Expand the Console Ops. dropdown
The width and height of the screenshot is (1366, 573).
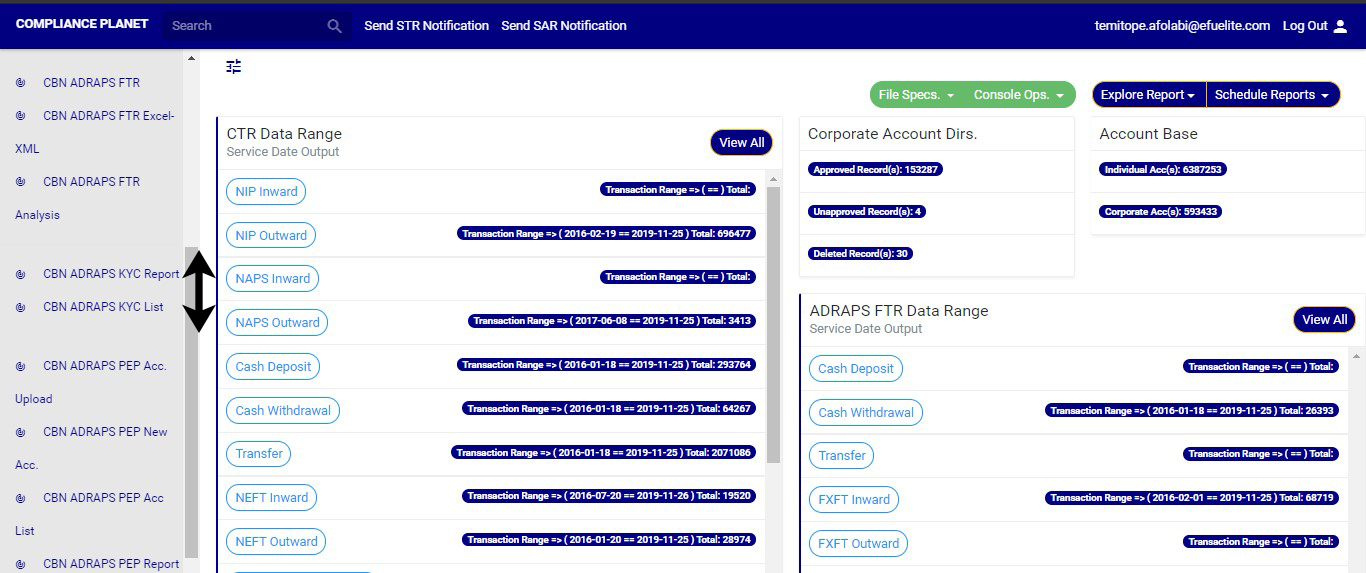pyautogui.click(x=1020, y=95)
